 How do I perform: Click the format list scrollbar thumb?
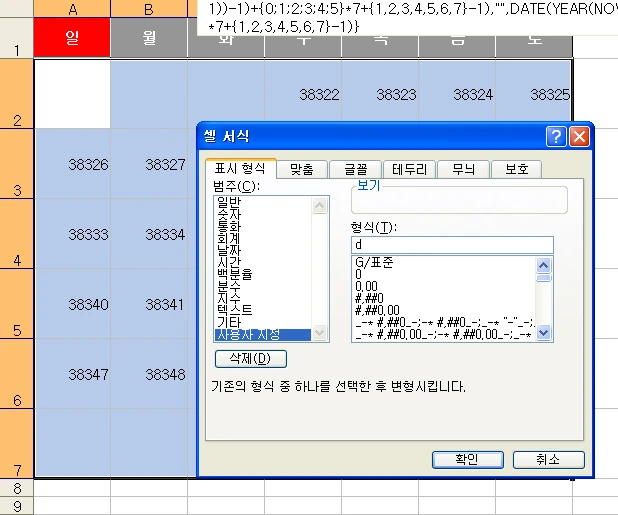pos(544,278)
